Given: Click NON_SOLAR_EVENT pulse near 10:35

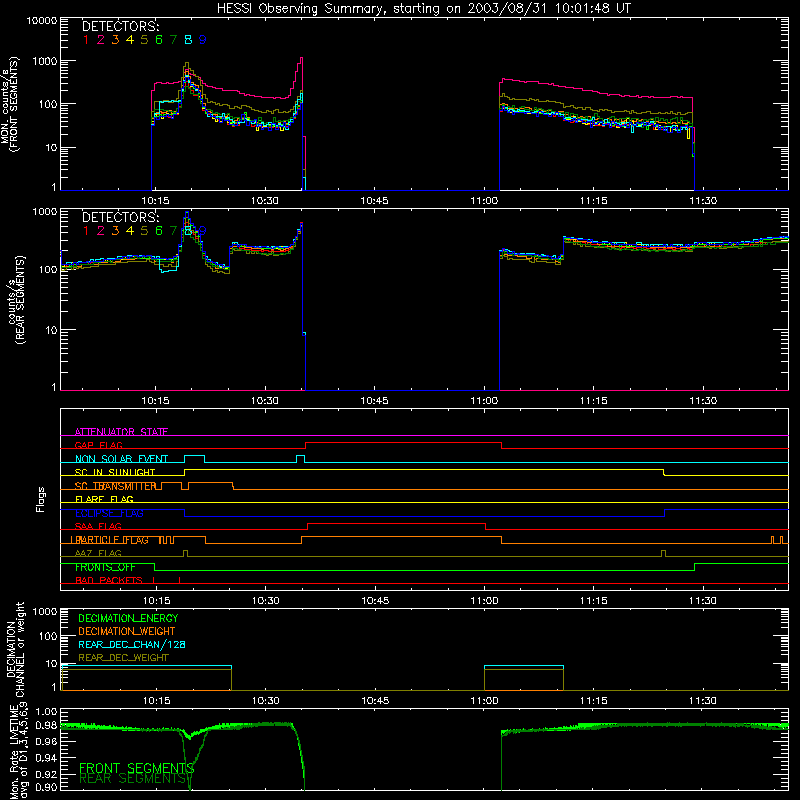Looking at the screenshot, I should pos(301,459).
